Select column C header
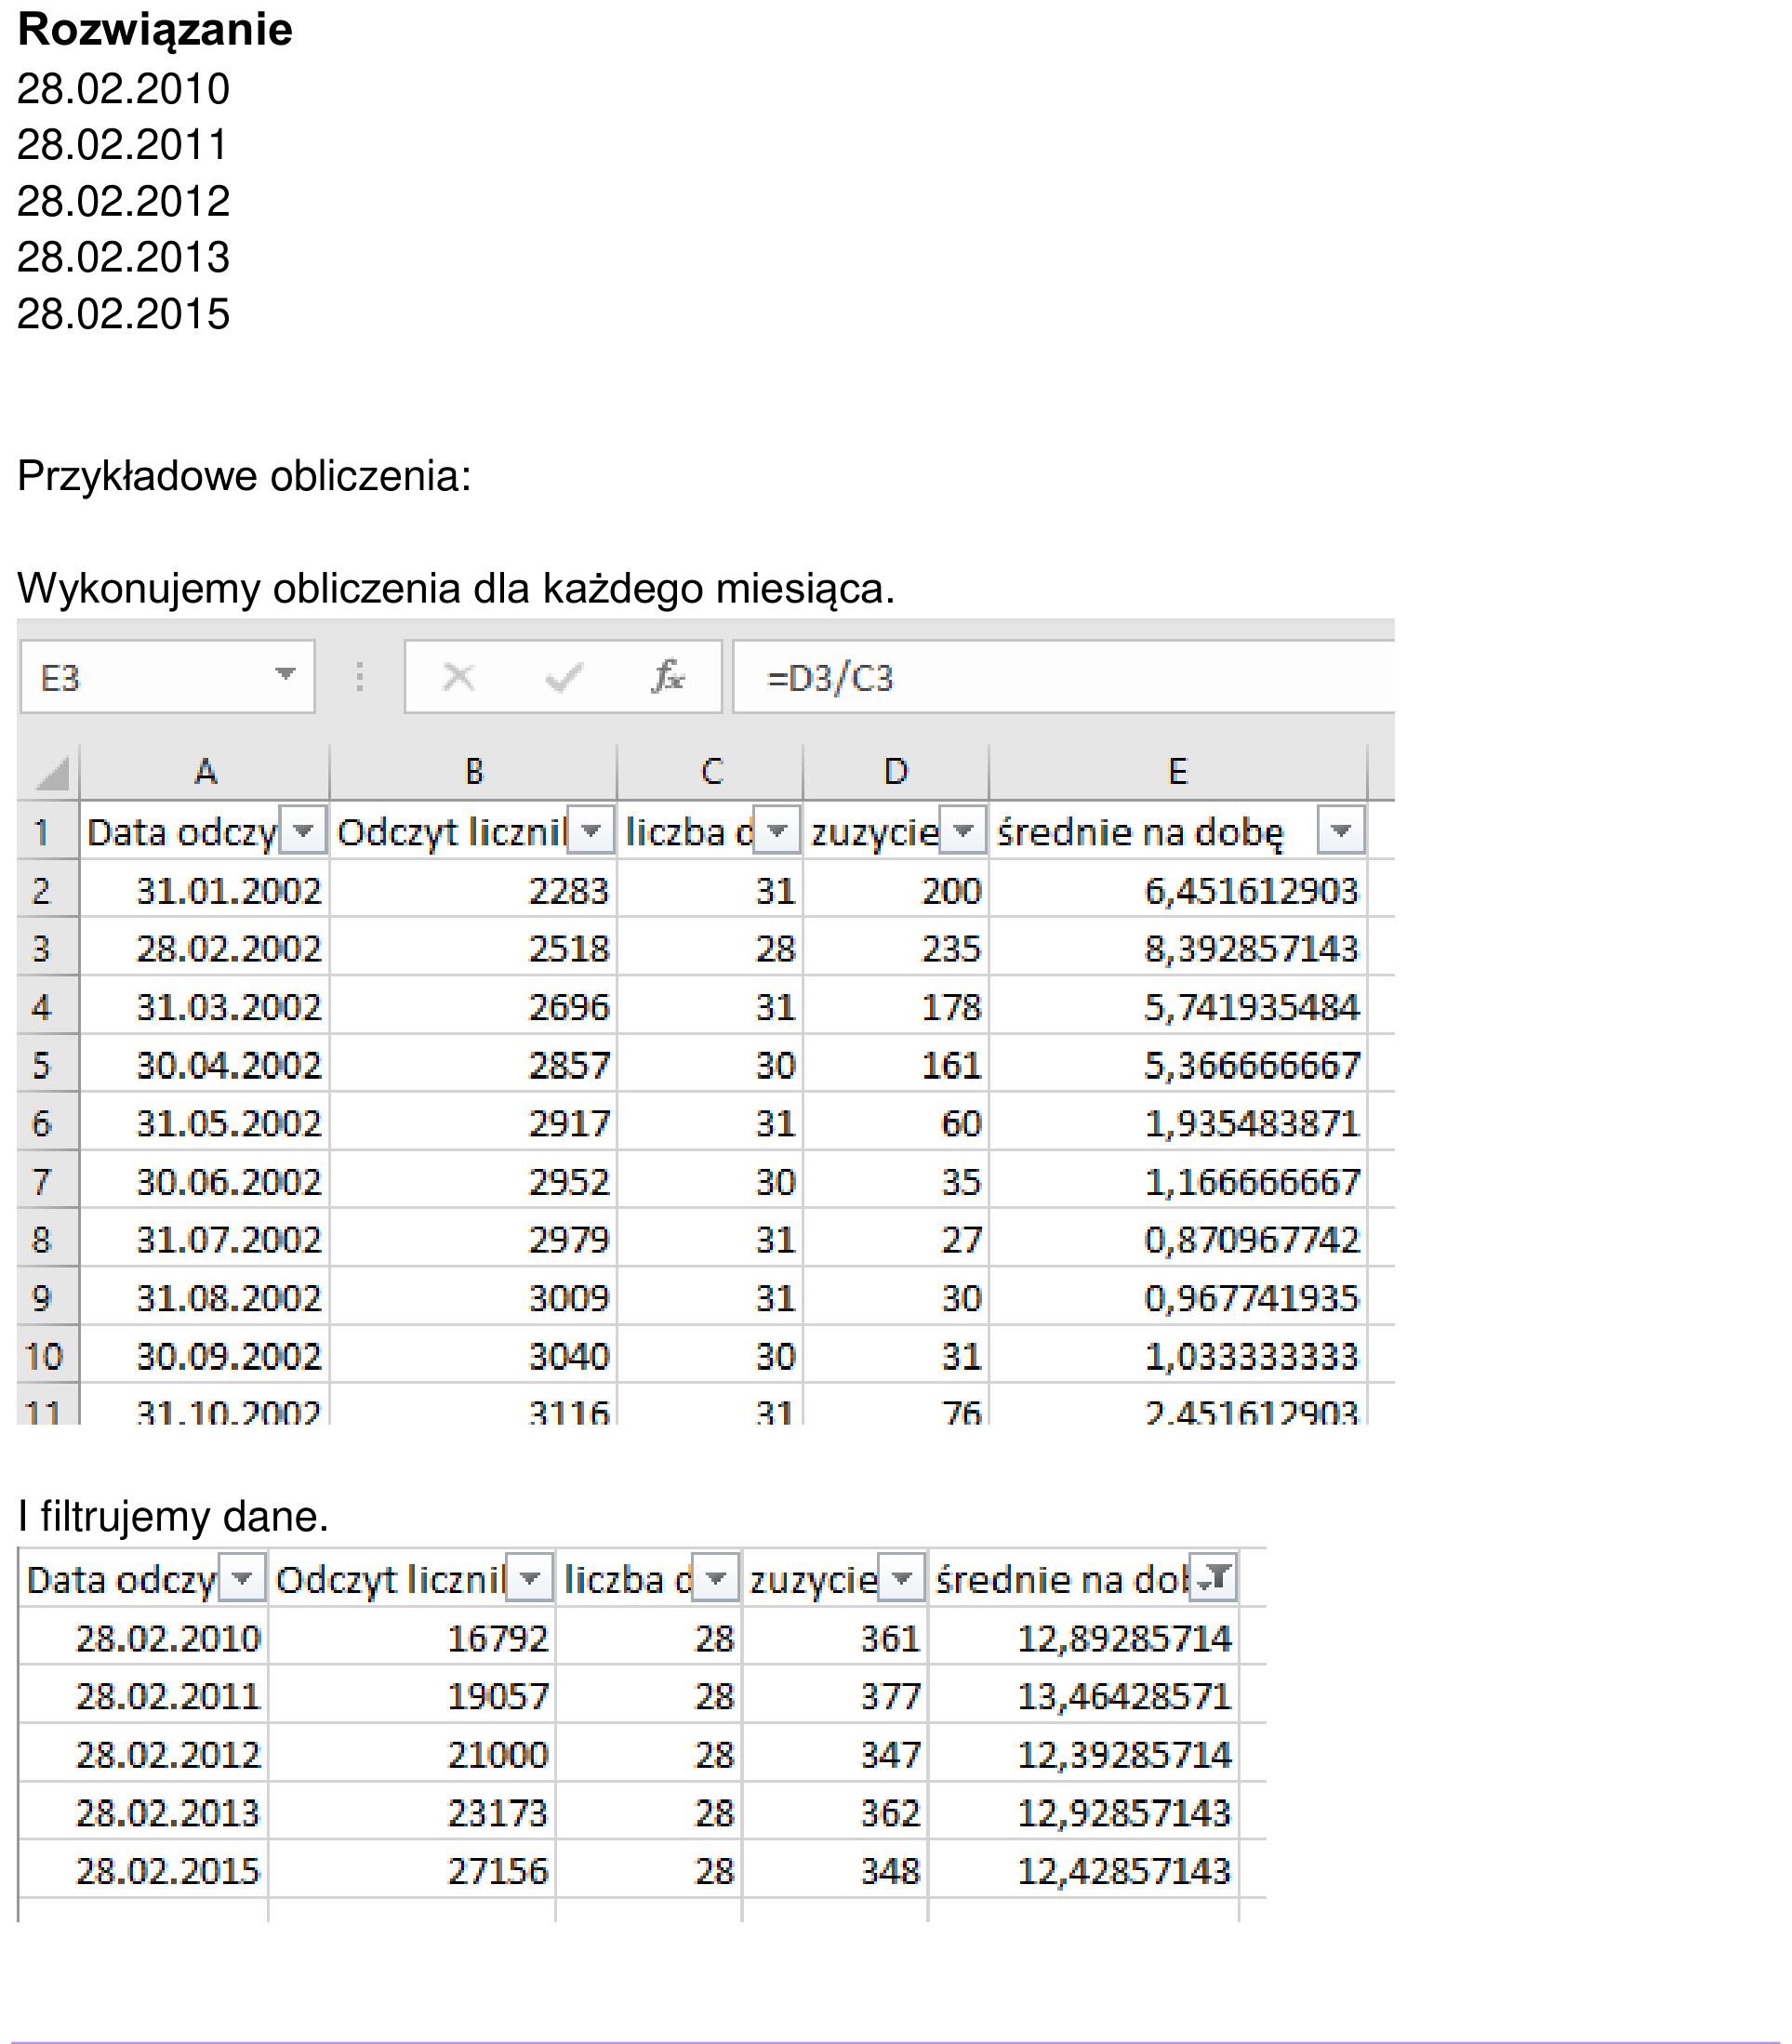 pos(711,772)
